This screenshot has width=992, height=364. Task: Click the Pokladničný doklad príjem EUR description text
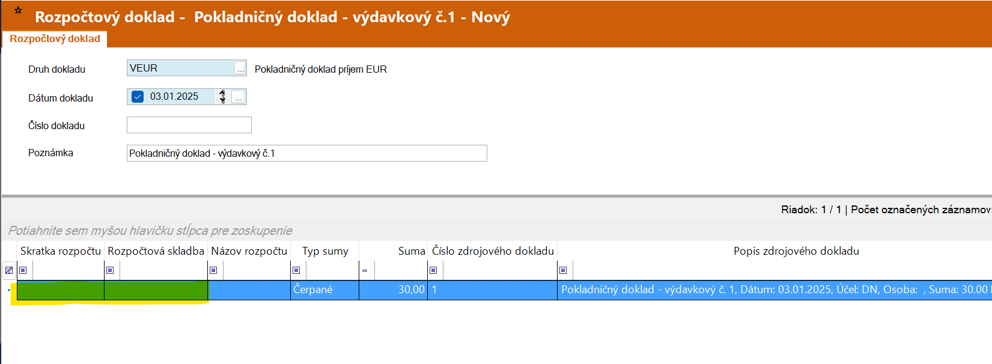click(320, 69)
